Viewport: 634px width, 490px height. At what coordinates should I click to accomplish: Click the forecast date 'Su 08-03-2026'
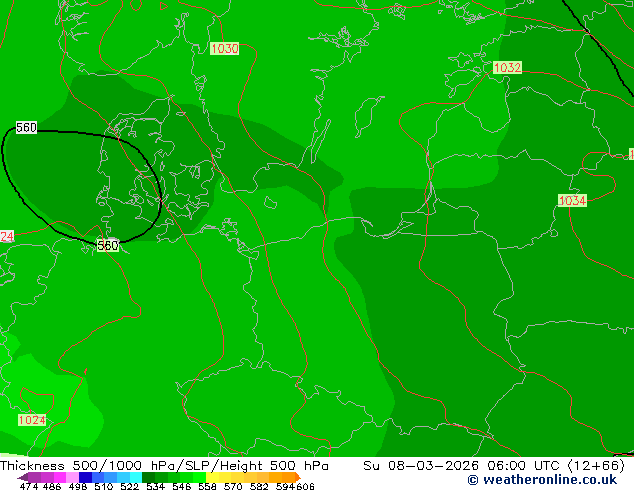pos(421,466)
